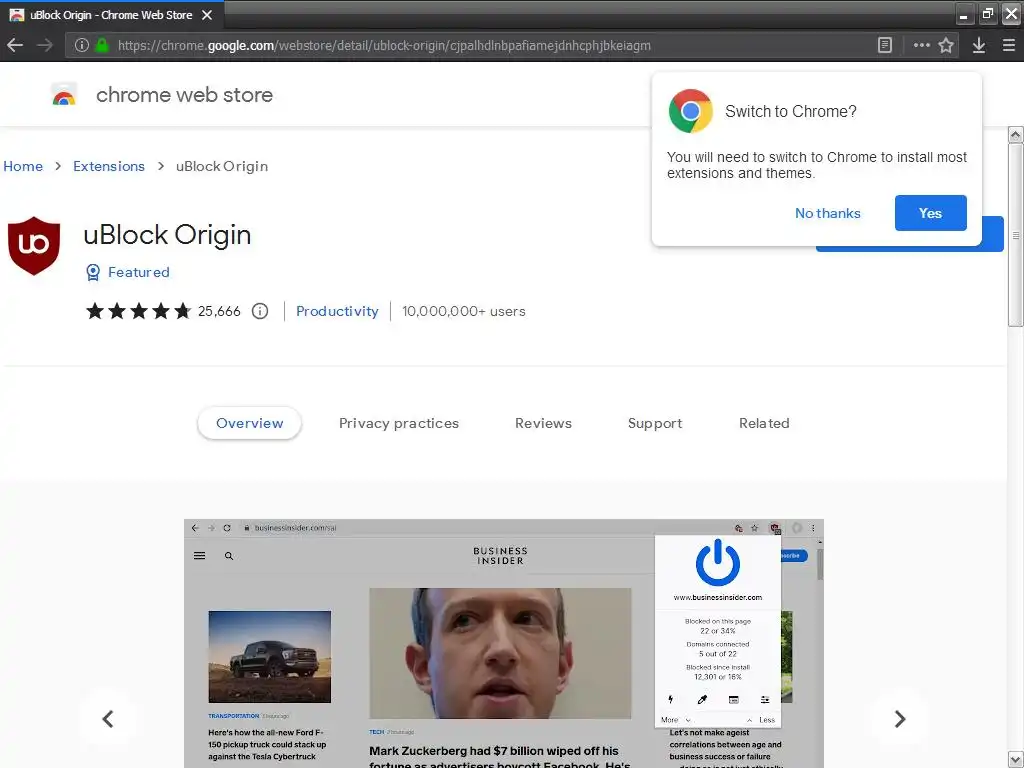Click the 10,000,000+ users text

[464, 311]
